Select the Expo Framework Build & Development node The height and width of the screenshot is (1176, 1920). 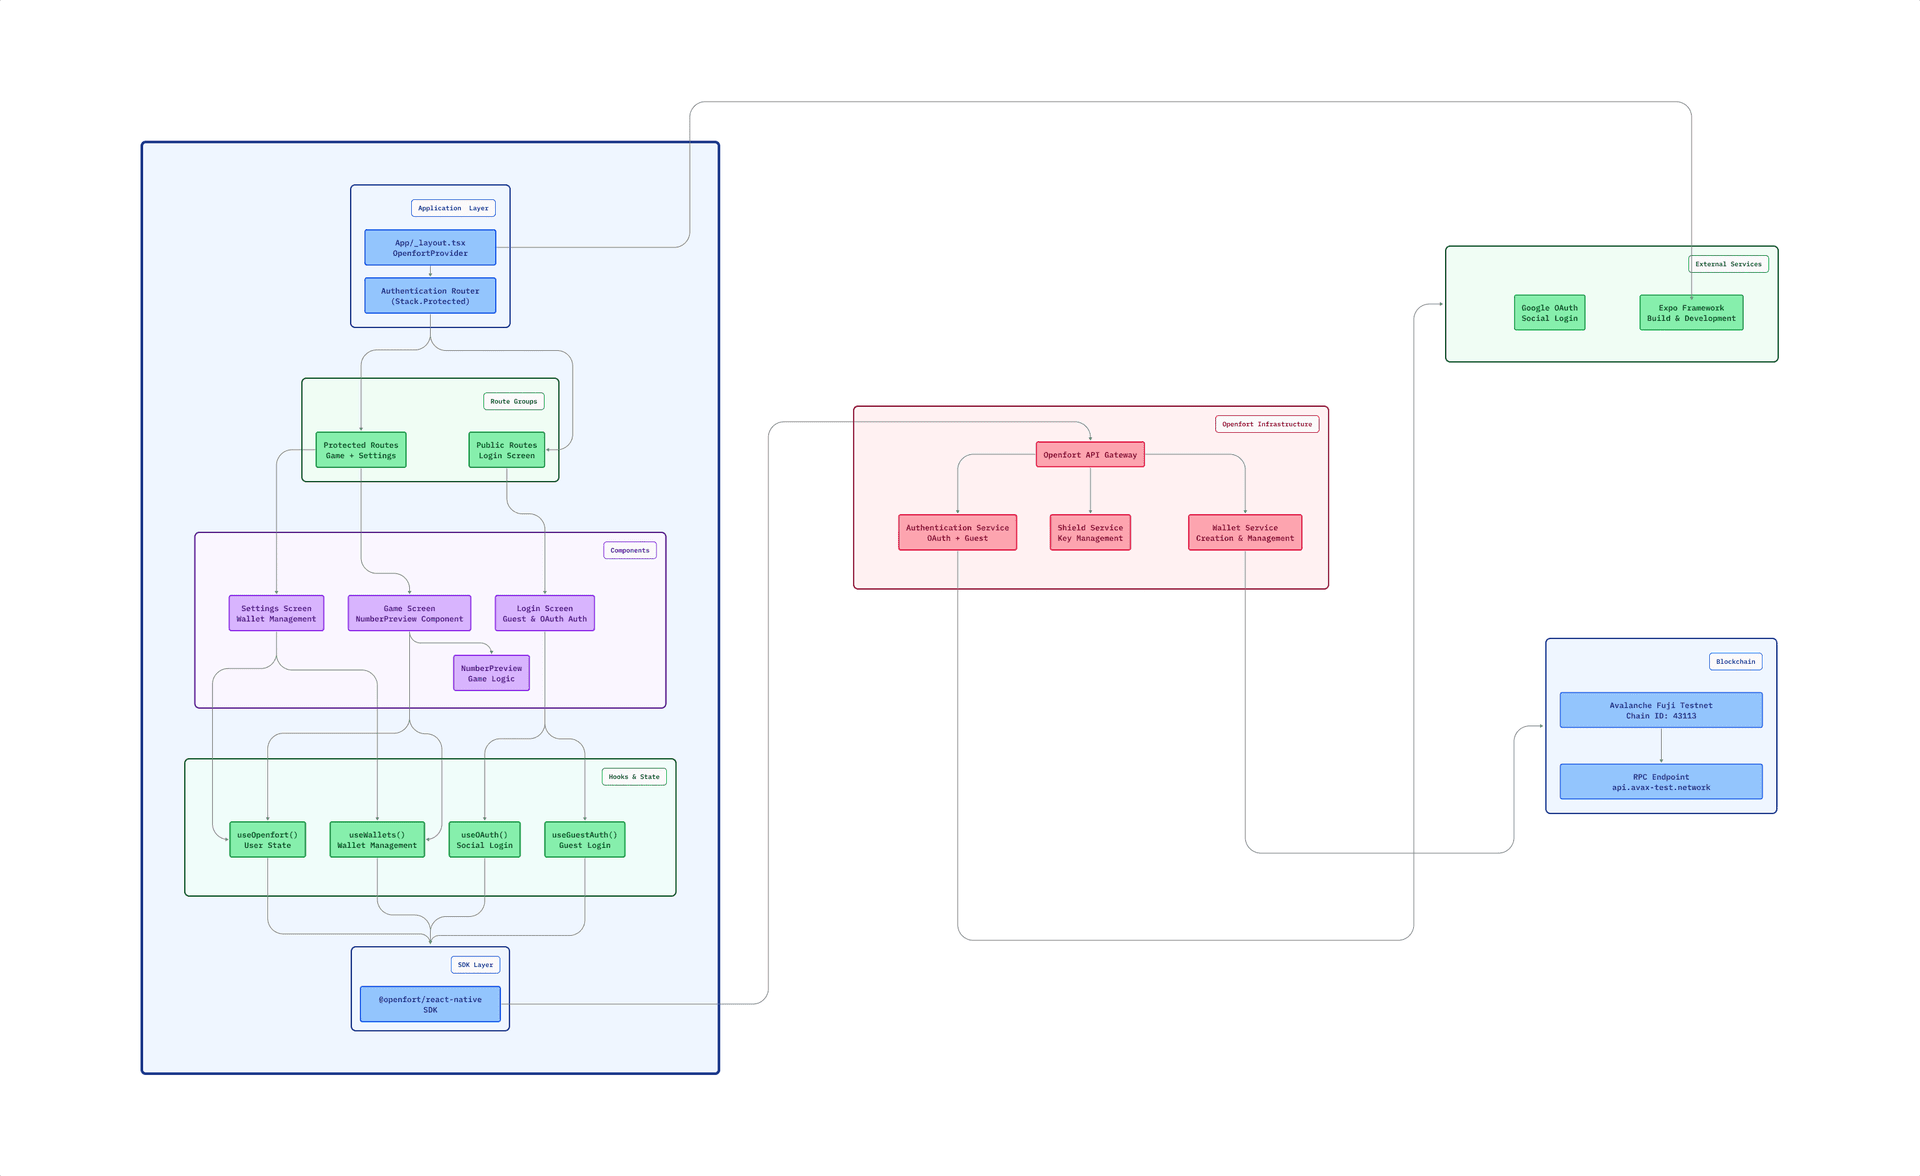click(1690, 313)
